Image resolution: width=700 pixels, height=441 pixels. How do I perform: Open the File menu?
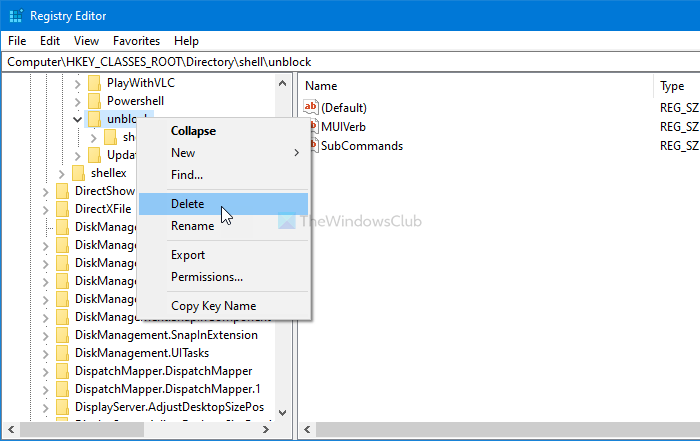coord(17,41)
